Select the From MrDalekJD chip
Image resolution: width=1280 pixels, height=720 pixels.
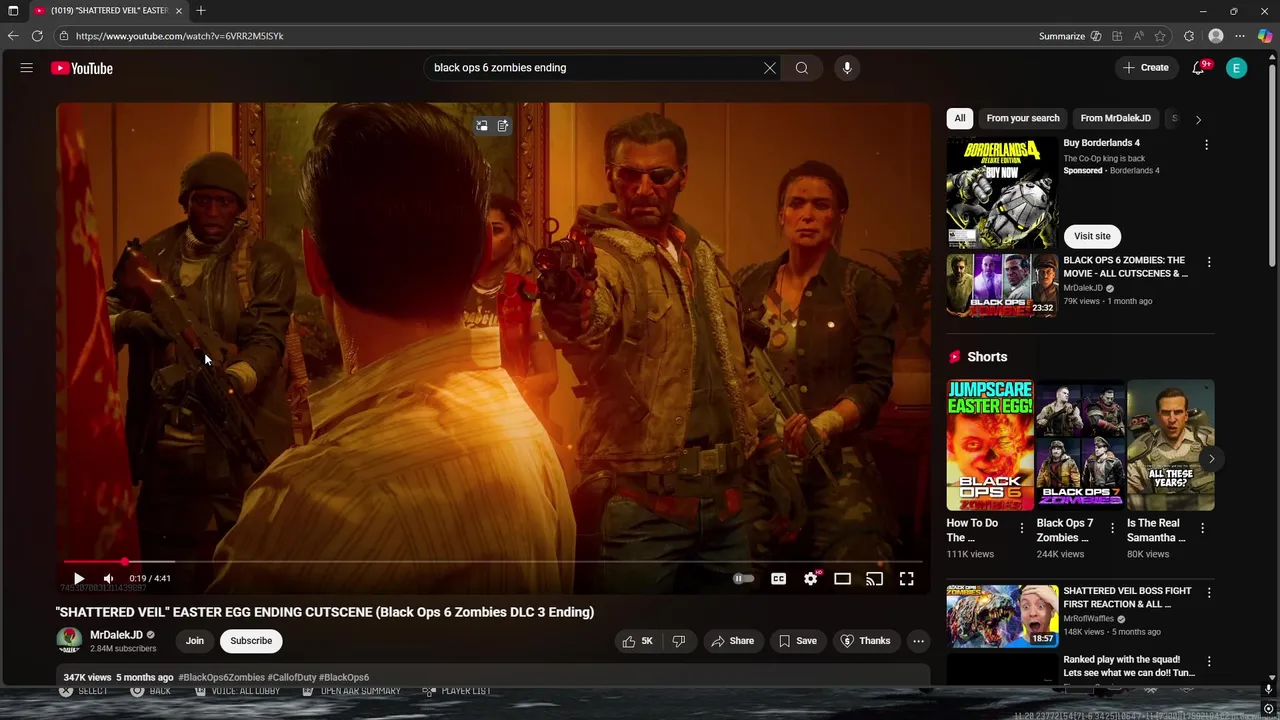(1115, 118)
